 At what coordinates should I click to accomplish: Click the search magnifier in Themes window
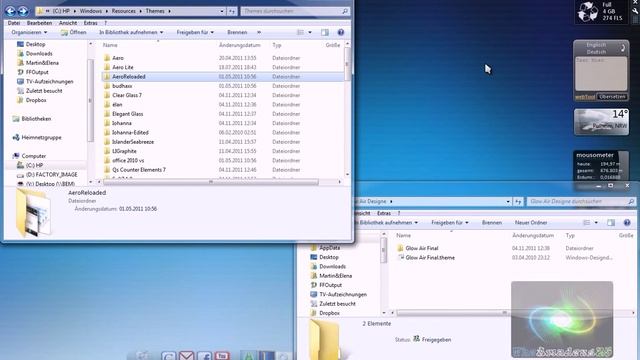[x=345, y=11]
